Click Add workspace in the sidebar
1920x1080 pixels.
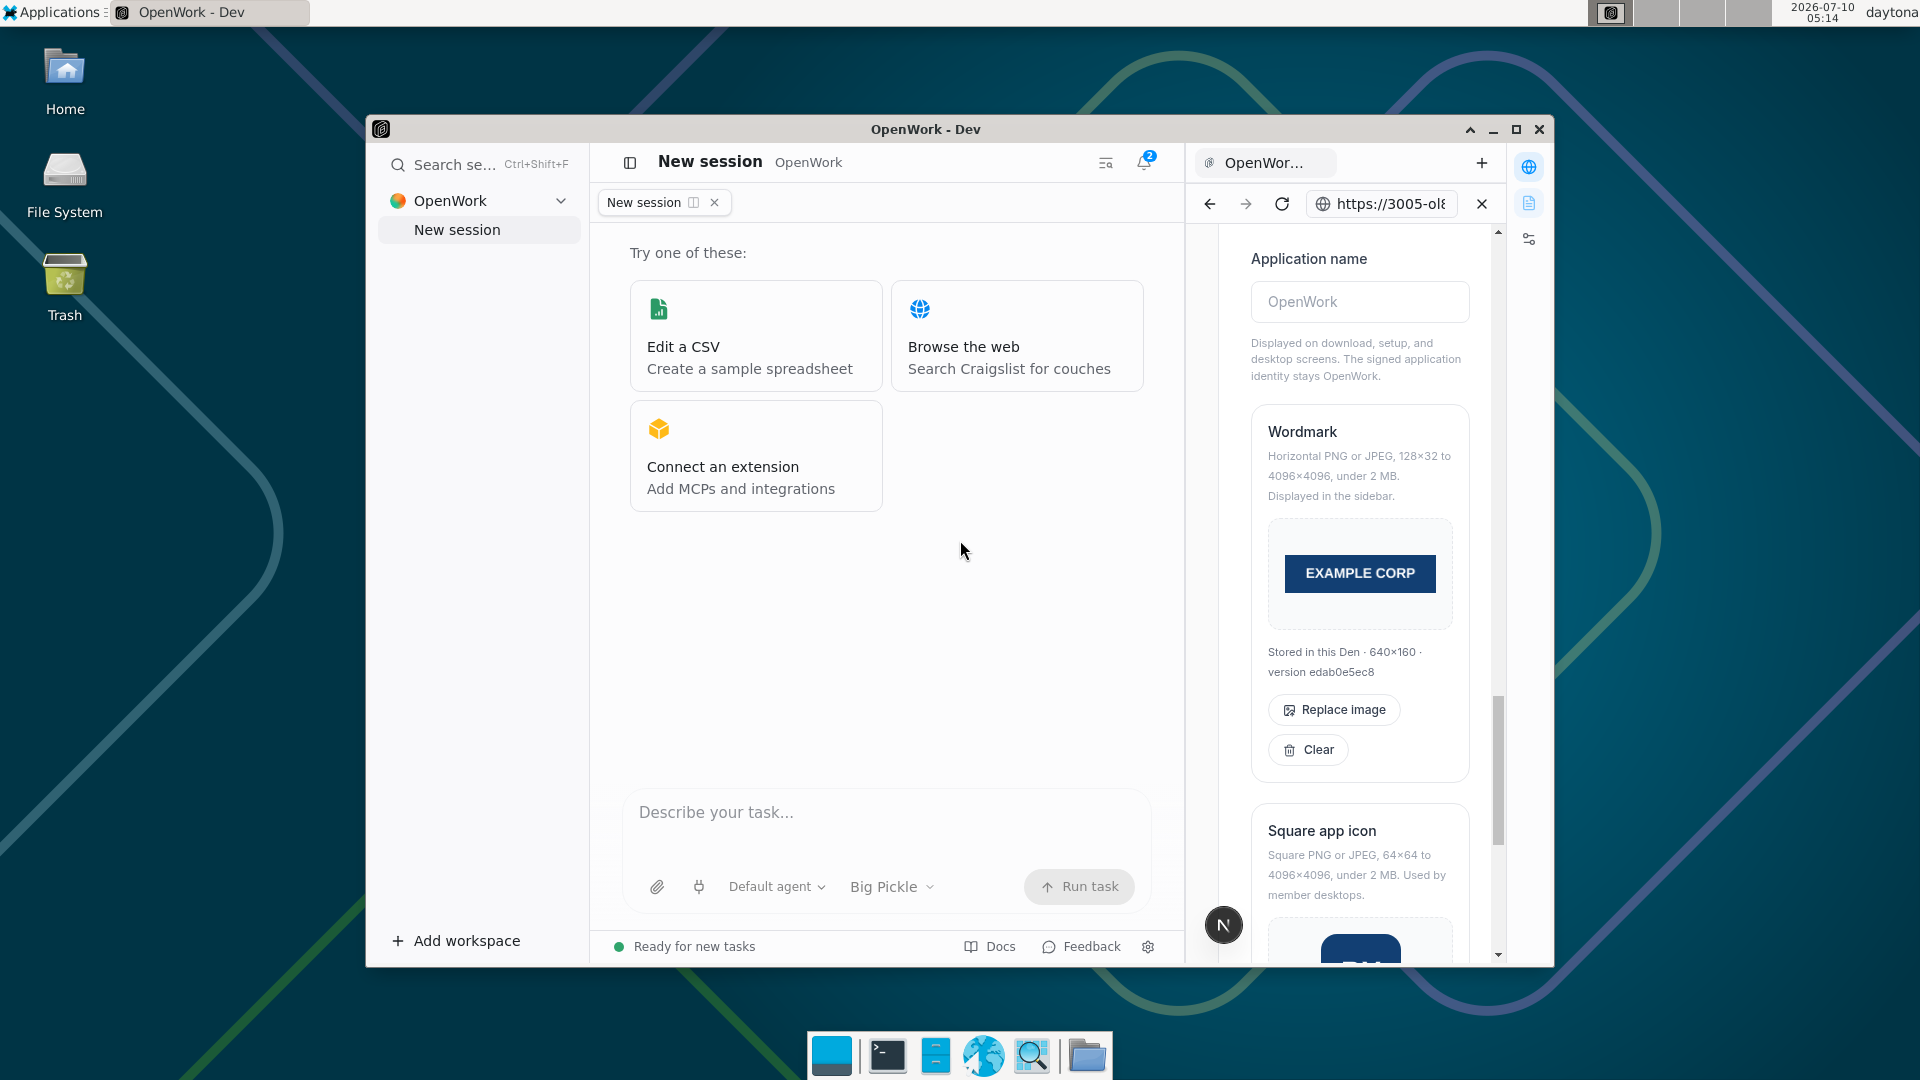(456, 941)
